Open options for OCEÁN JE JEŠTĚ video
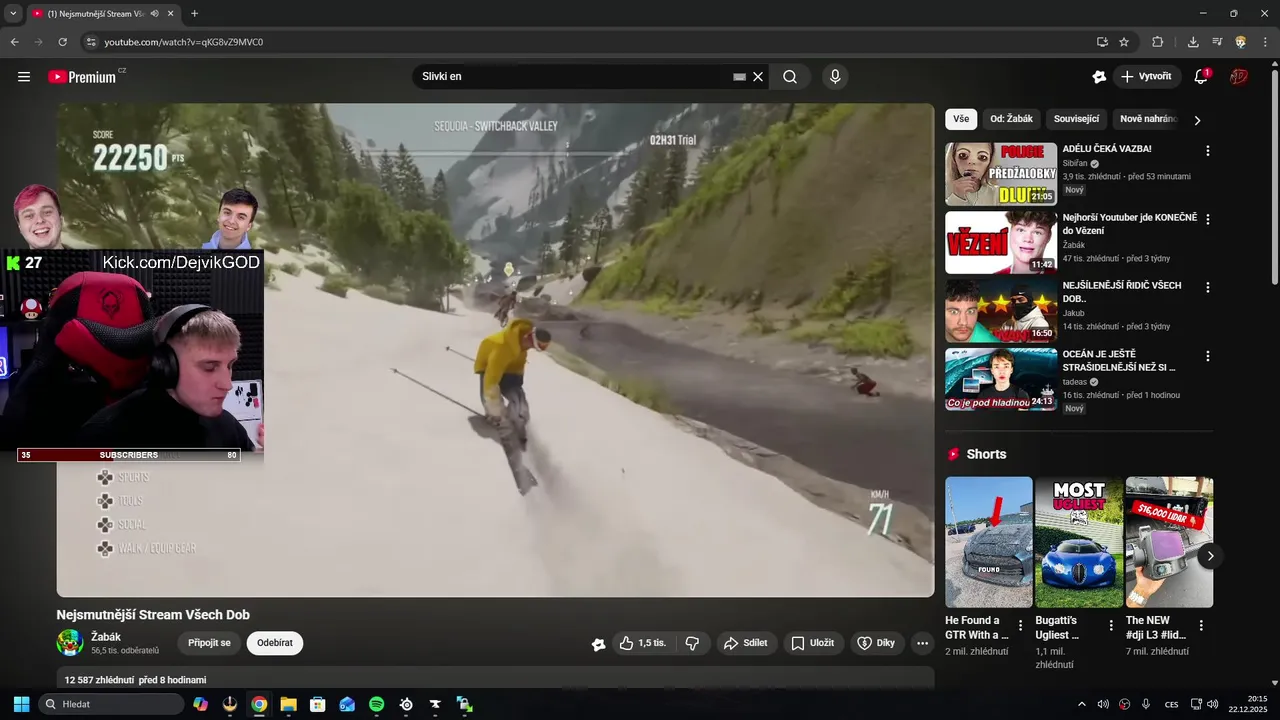This screenshot has height=720, width=1280. point(1207,356)
